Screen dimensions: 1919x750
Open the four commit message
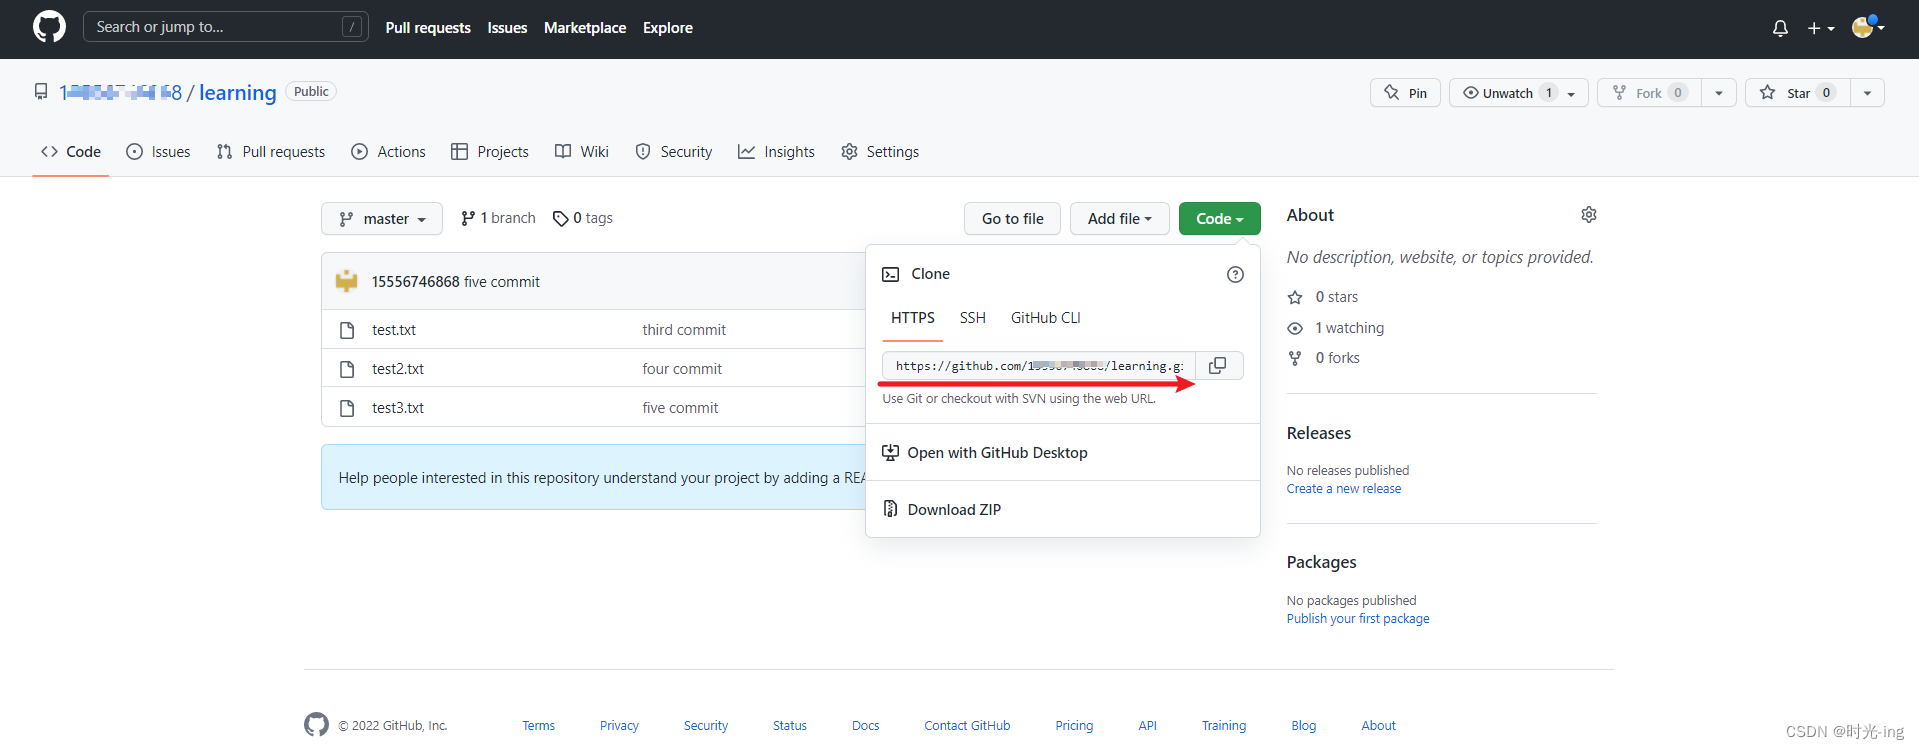click(682, 369)
